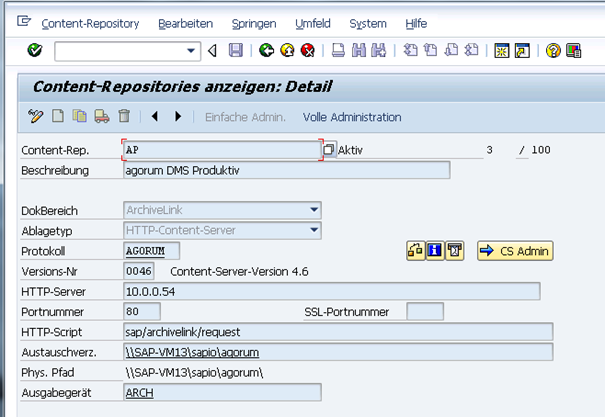Screen dimensions: 605x417
Task: Go to previous entry arrow
Action: pyautogui.click(x=155, y=116)
